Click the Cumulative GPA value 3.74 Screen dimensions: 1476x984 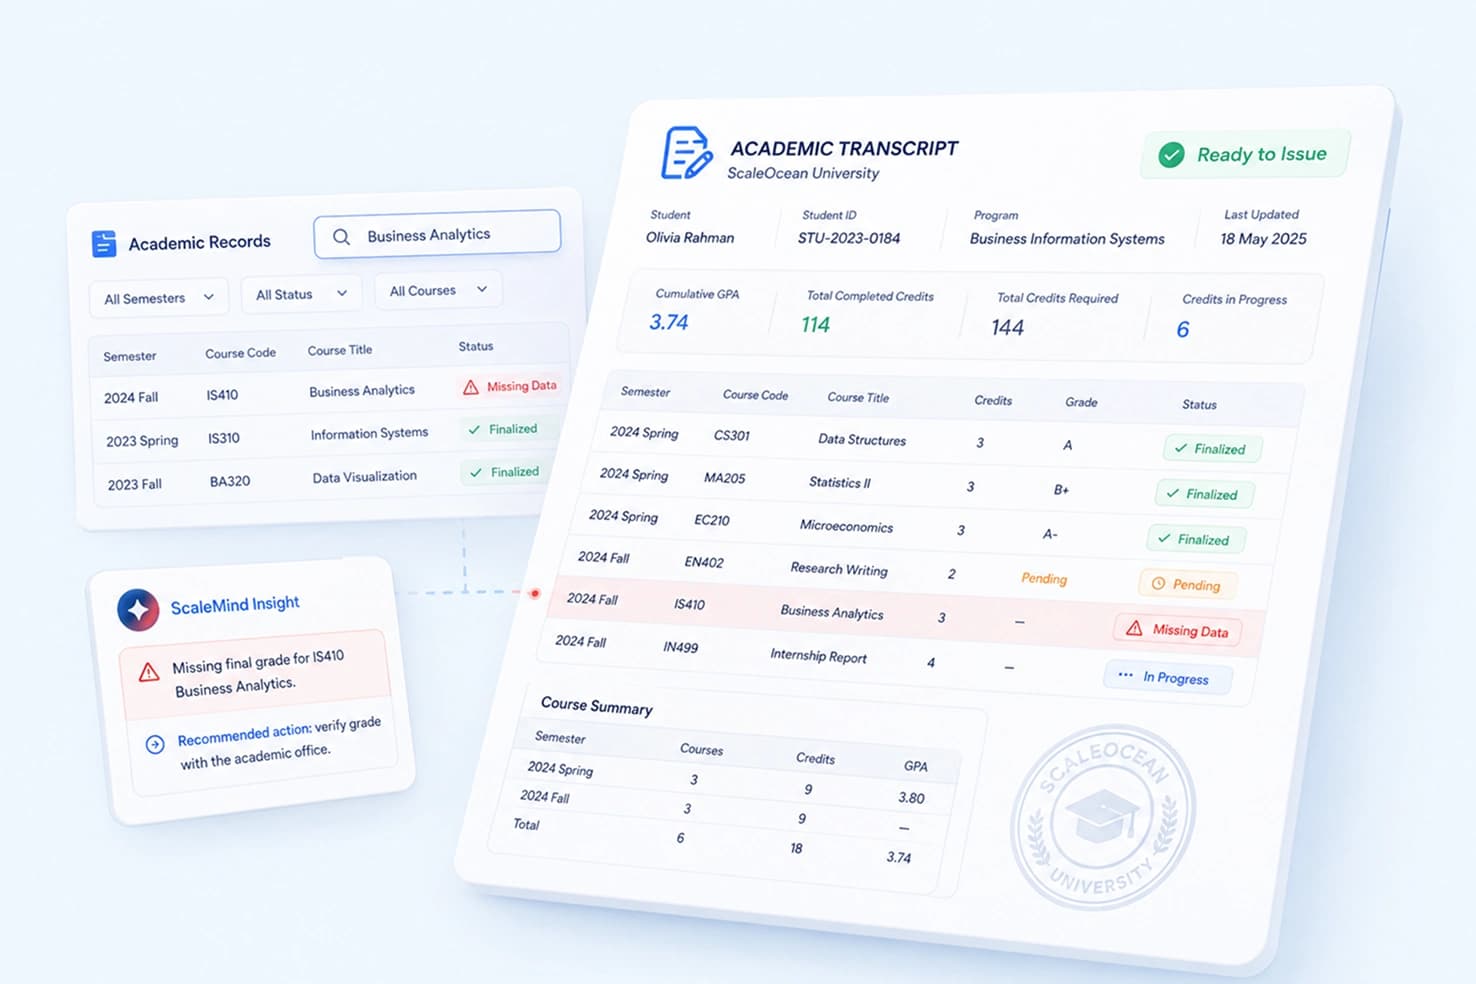click(669, 322)
